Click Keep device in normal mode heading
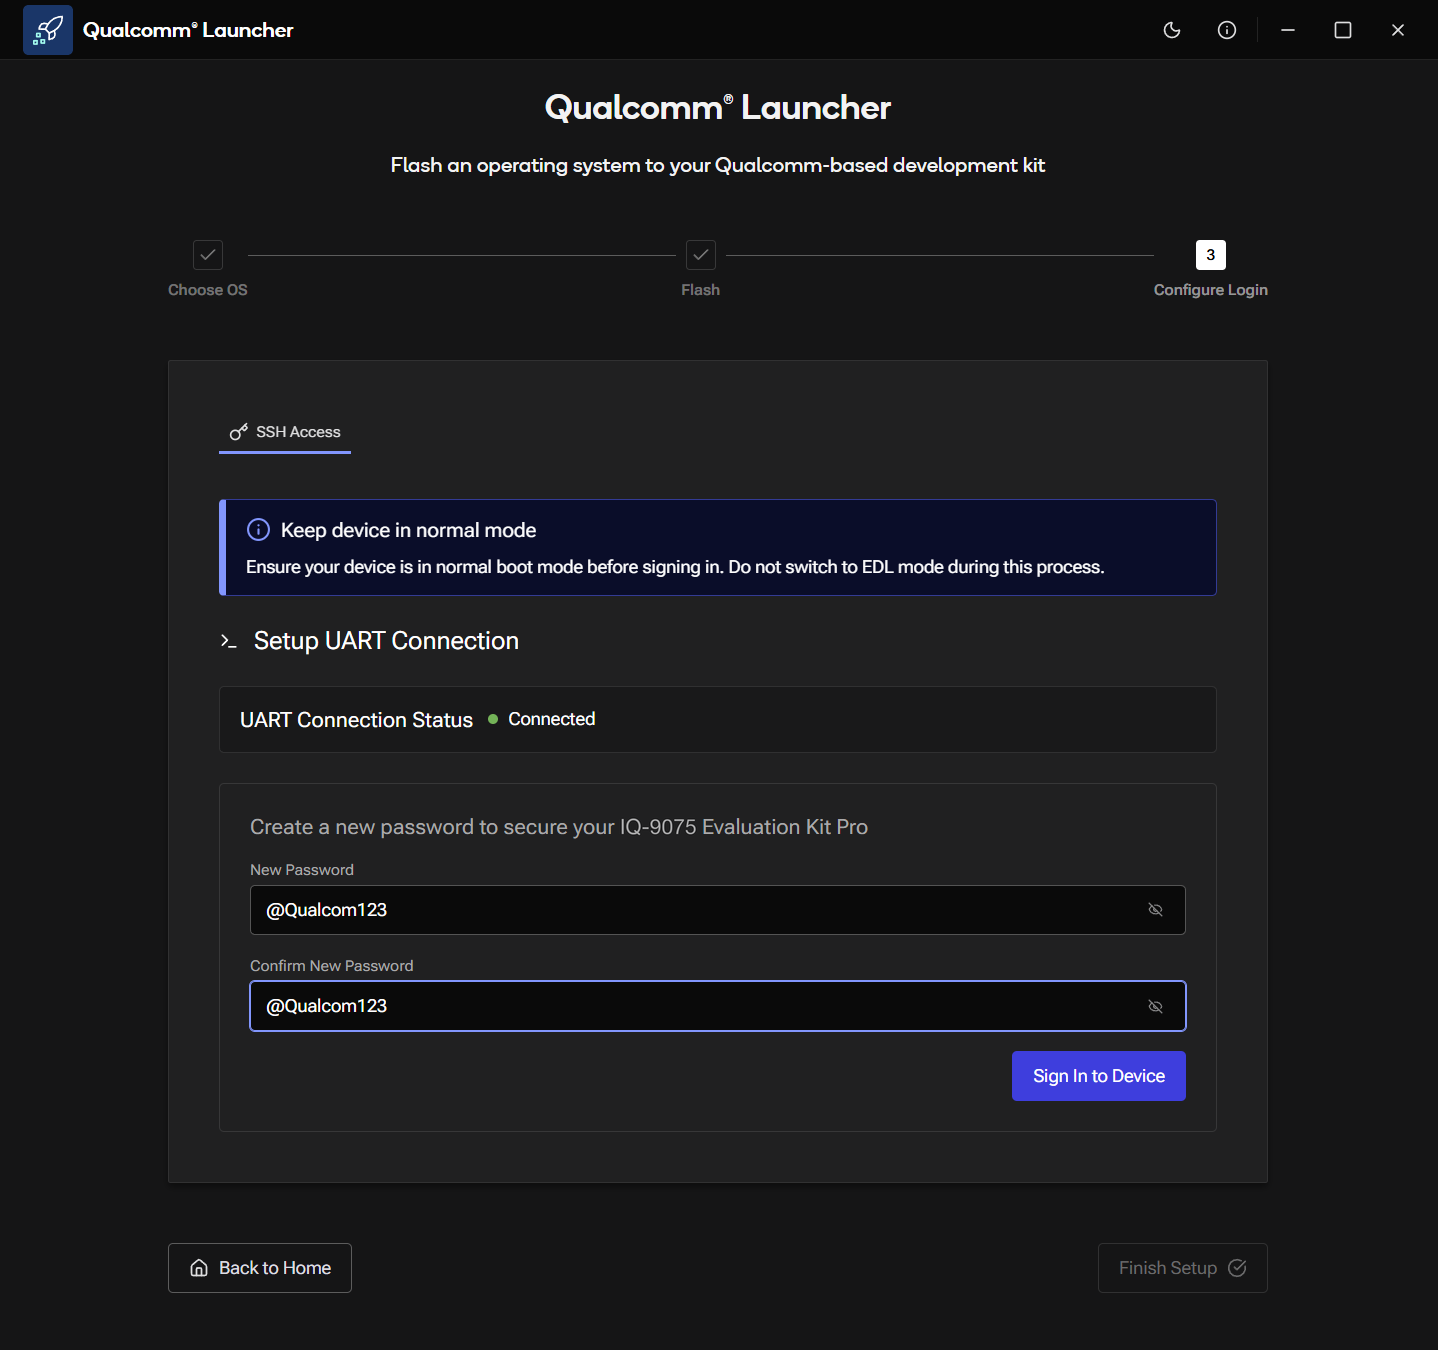Screen dimensions: 1438x1350 408,530
